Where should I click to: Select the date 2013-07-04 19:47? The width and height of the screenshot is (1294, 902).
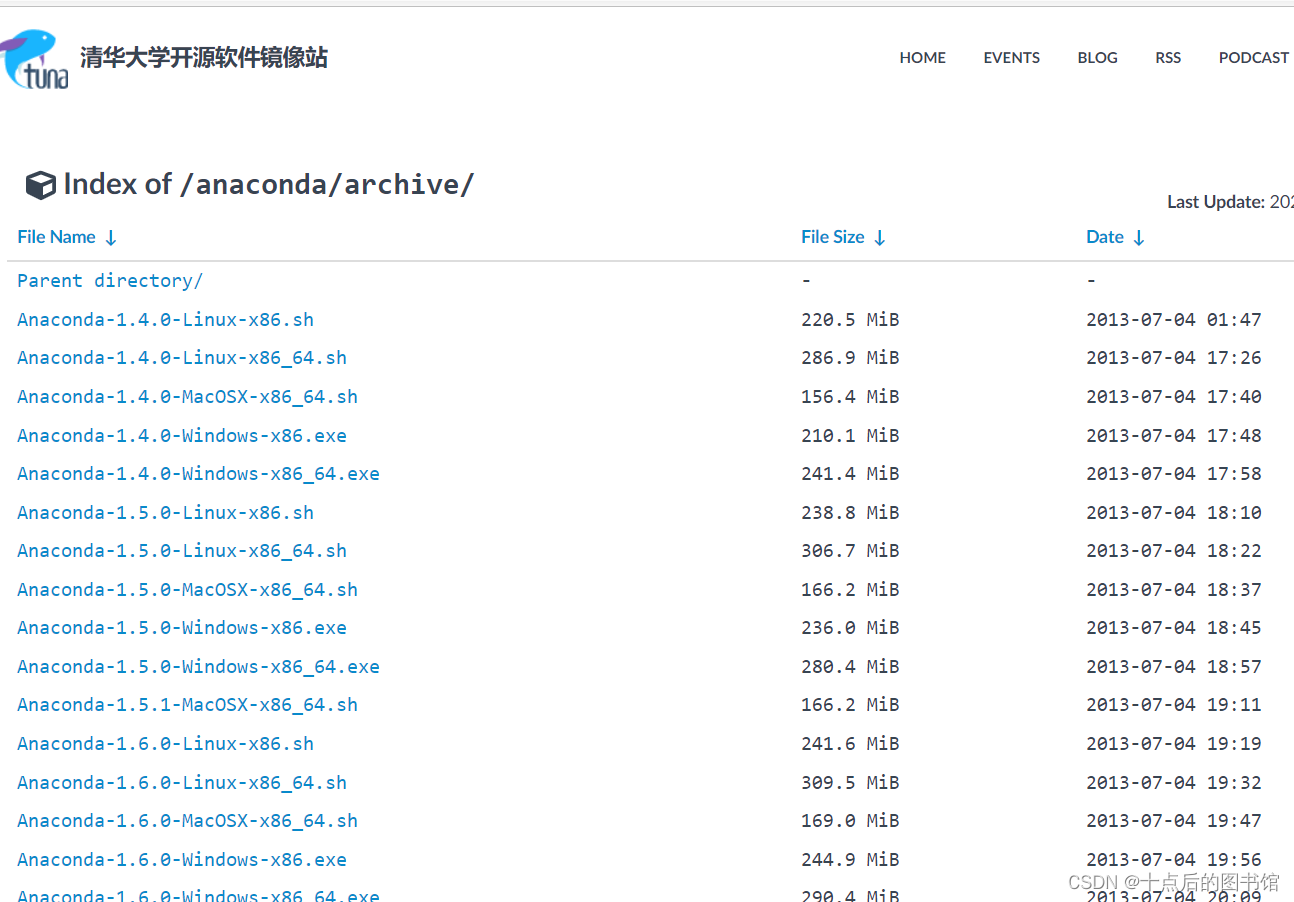pos(1174,821)
